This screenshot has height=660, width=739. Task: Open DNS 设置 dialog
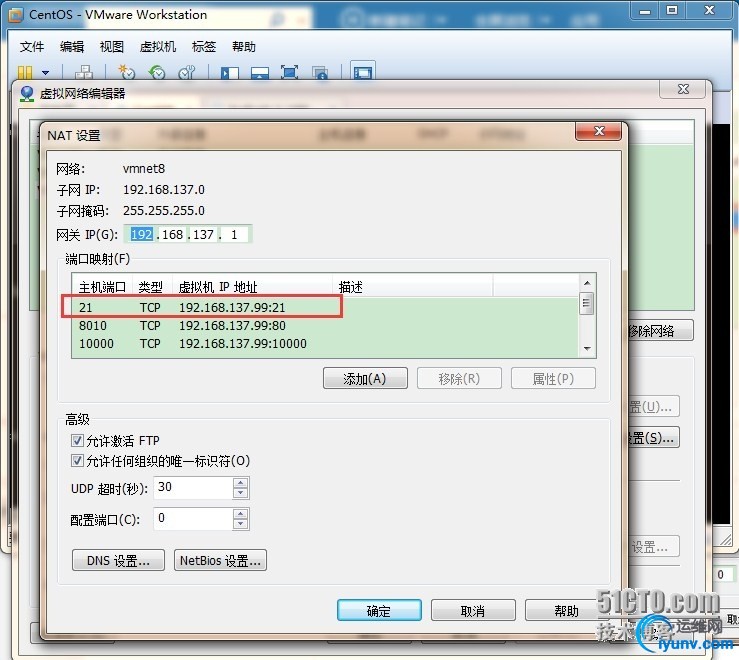118,561
